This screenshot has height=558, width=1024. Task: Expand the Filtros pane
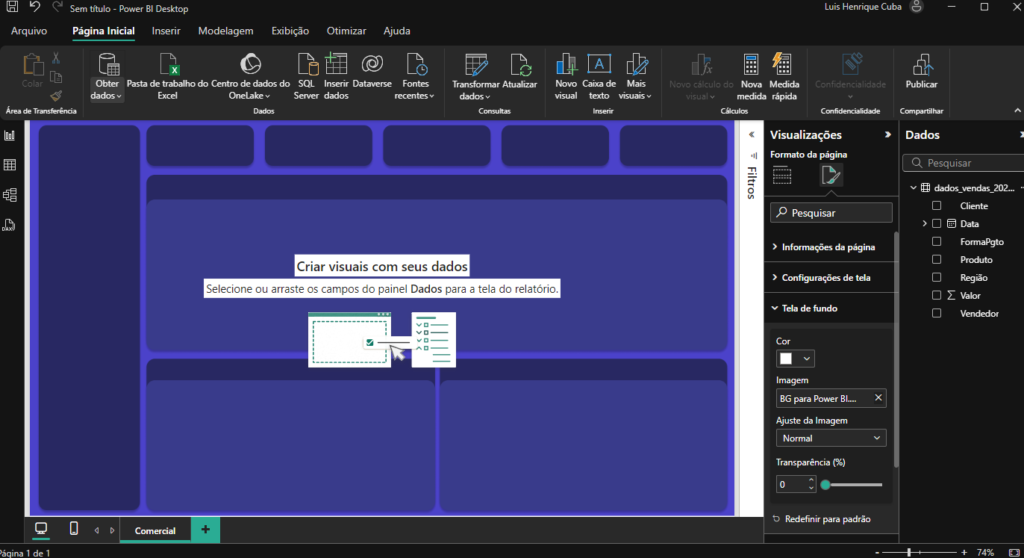(752, 135)
